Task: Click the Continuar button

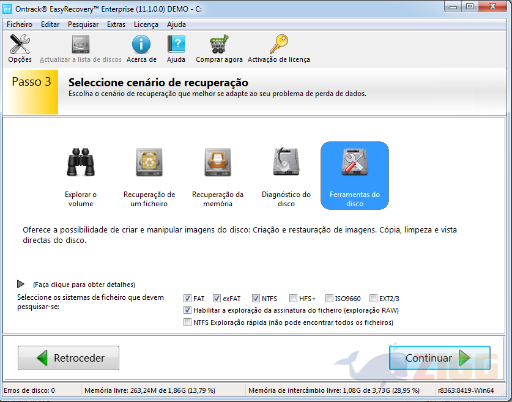Action: point(440,358)
